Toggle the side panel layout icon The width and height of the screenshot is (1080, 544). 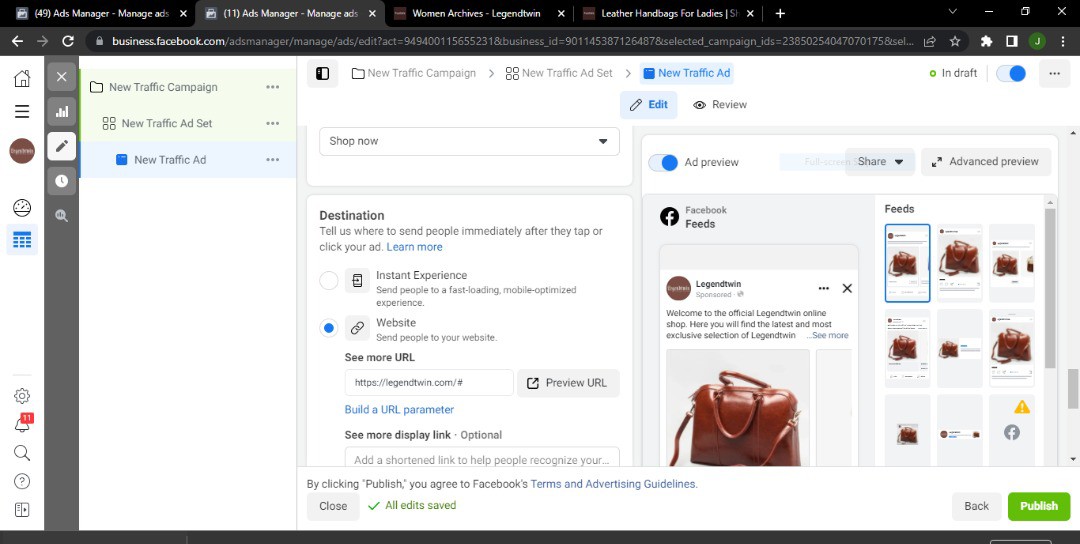[x=322, y=73]
